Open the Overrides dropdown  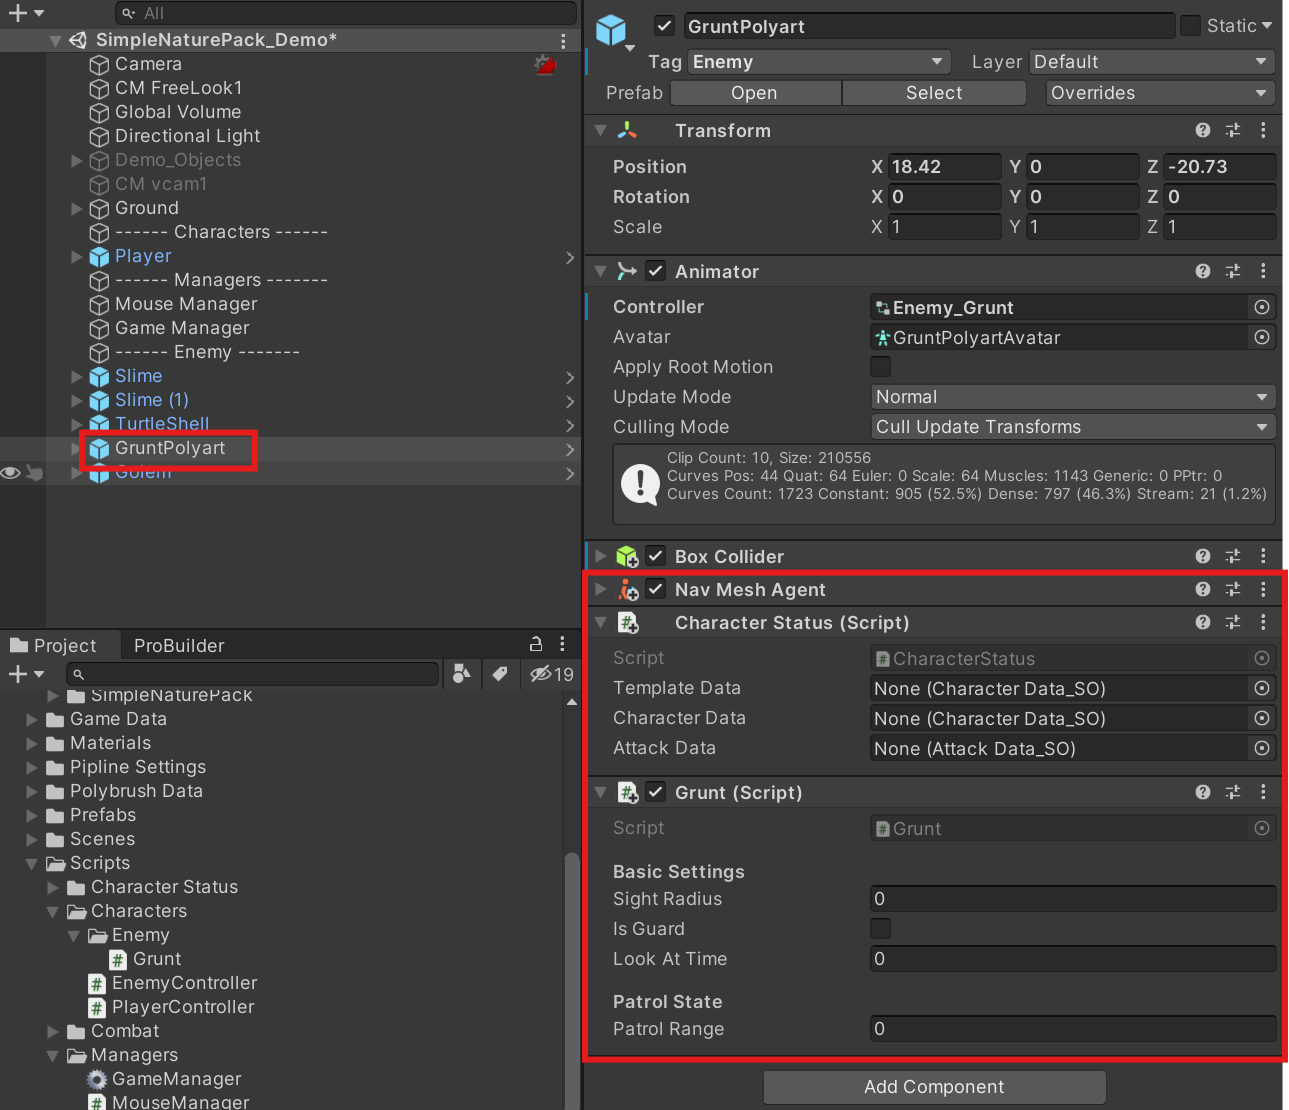click(x=1160, y=93)
